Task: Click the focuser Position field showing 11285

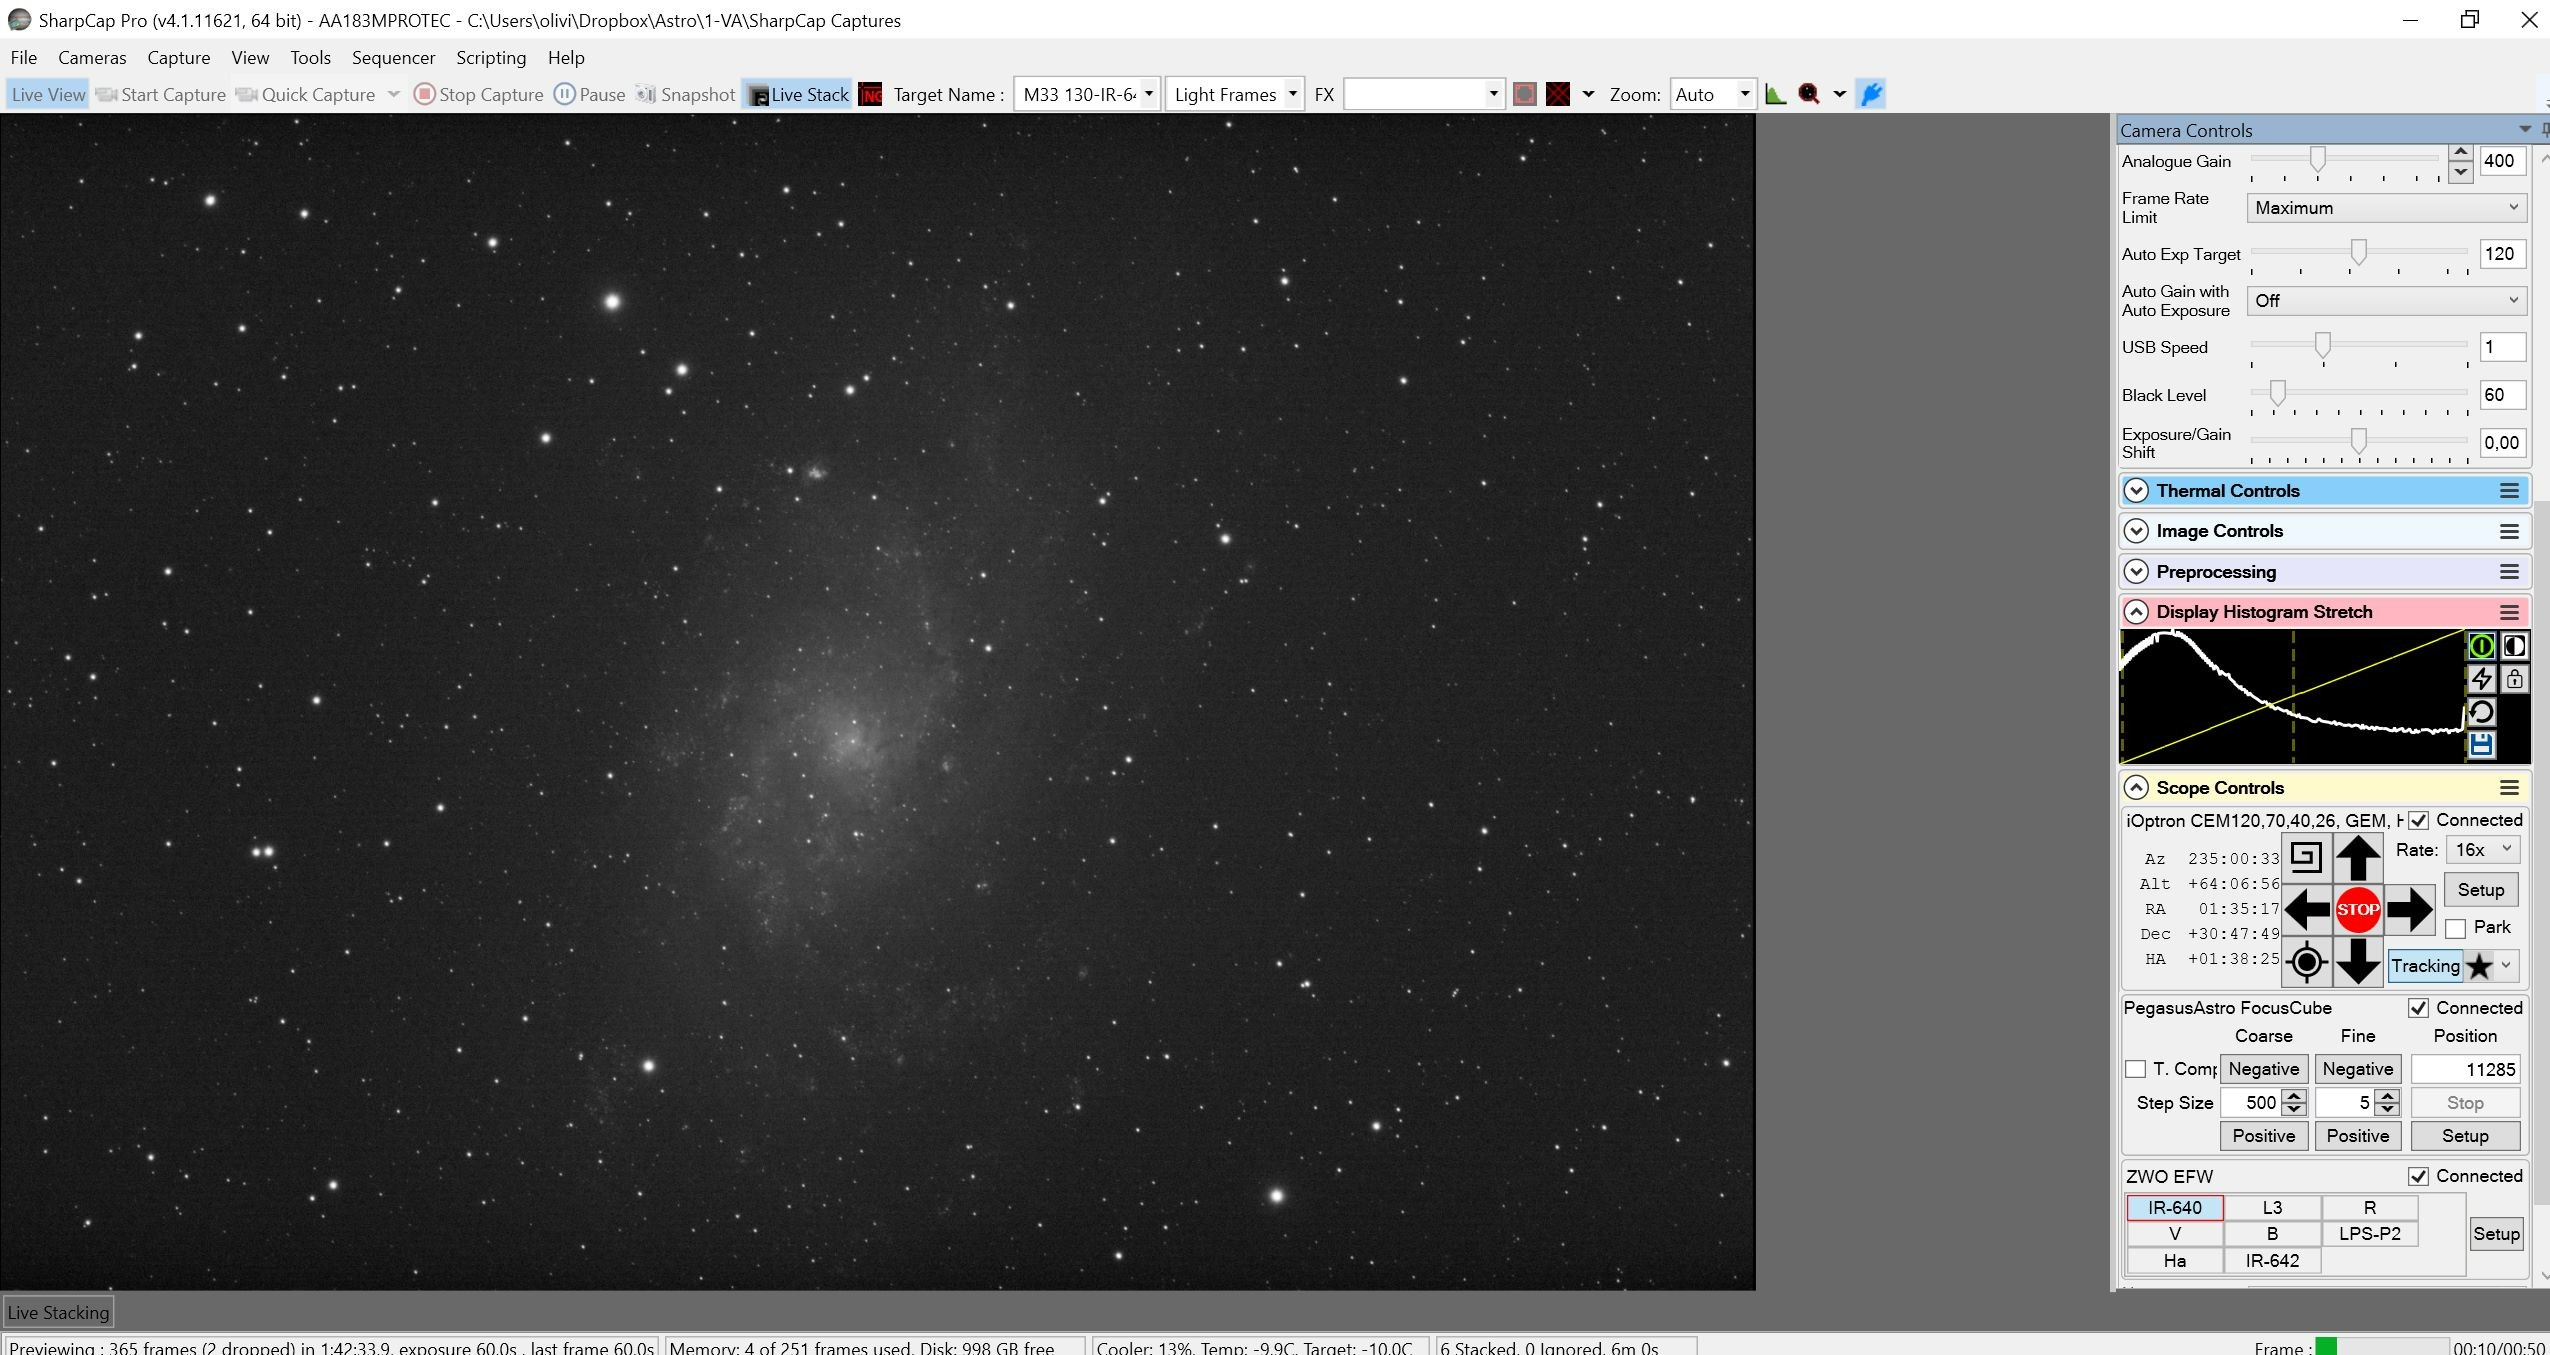Action: click(x=2465, y=1069)
